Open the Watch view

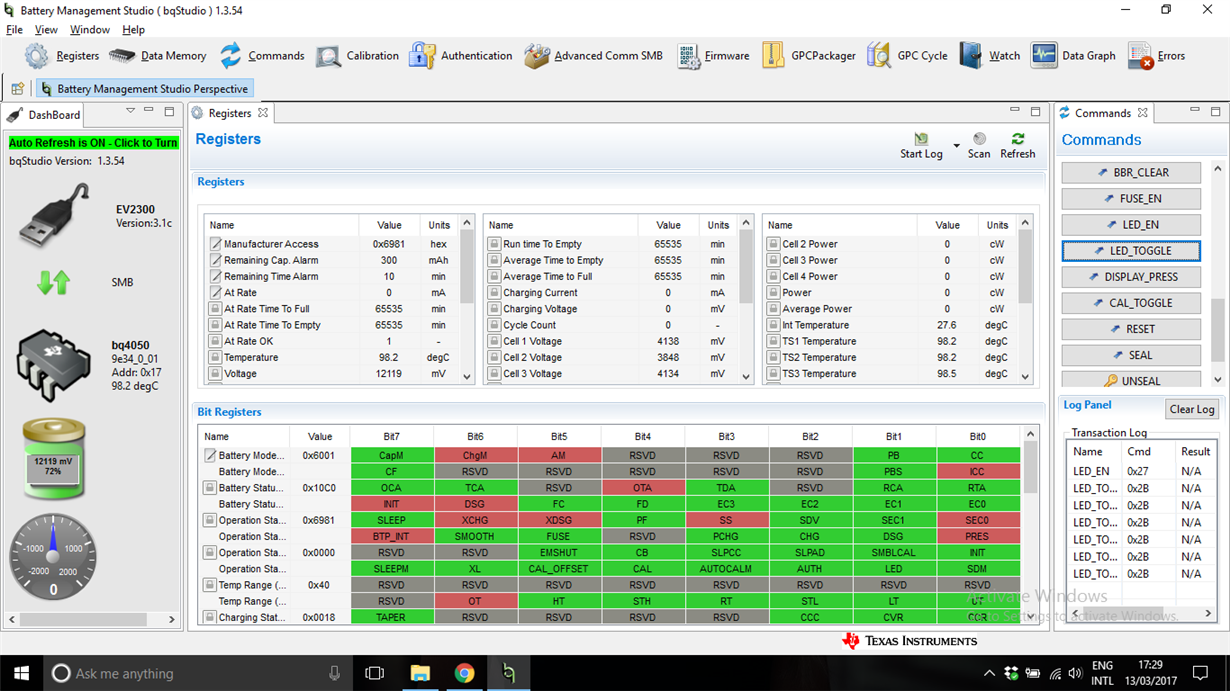click(990, 56)
